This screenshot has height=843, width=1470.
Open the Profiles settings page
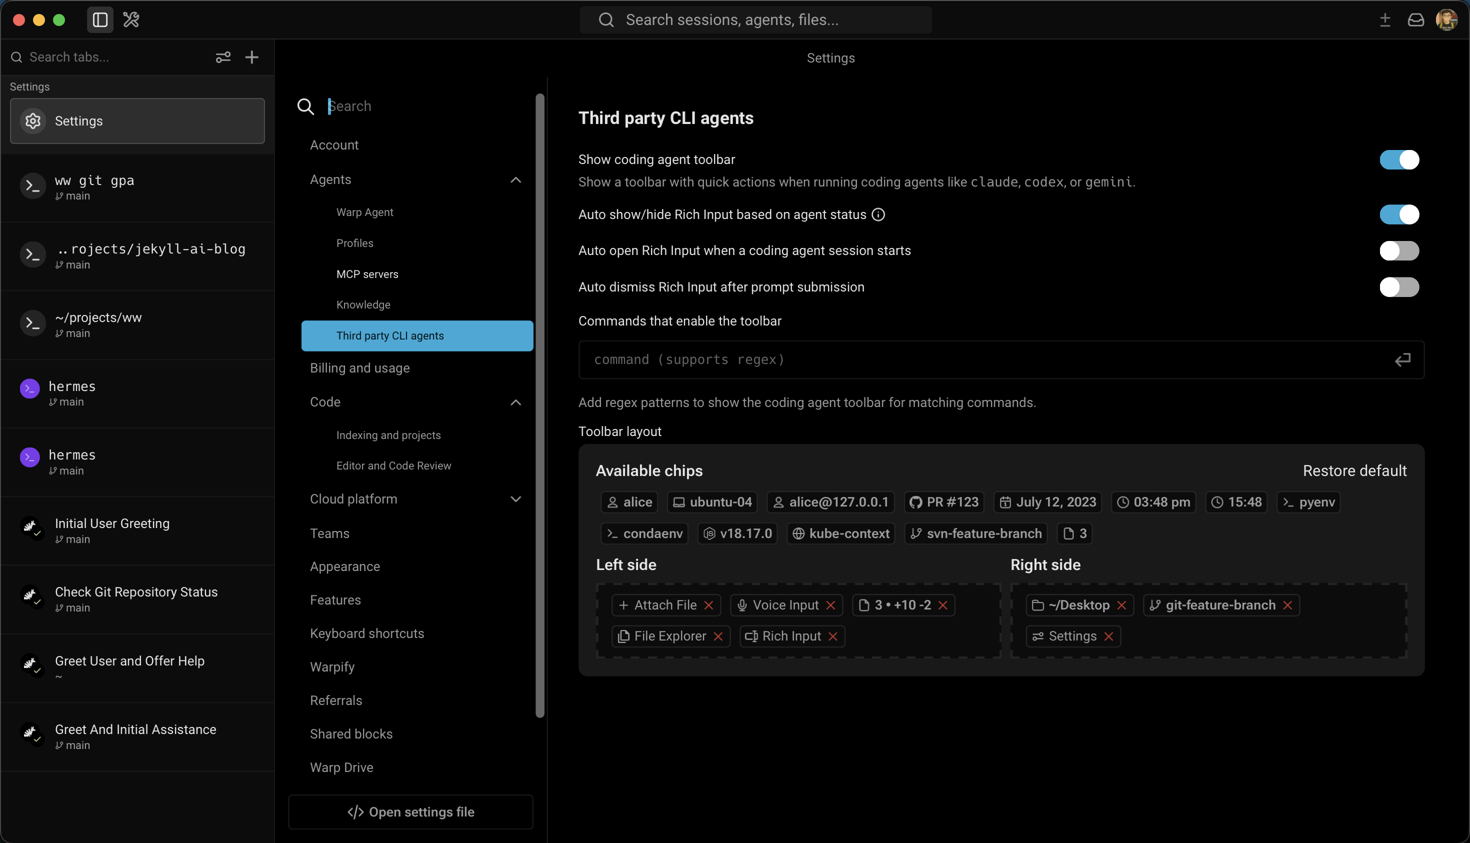[355, 243]
